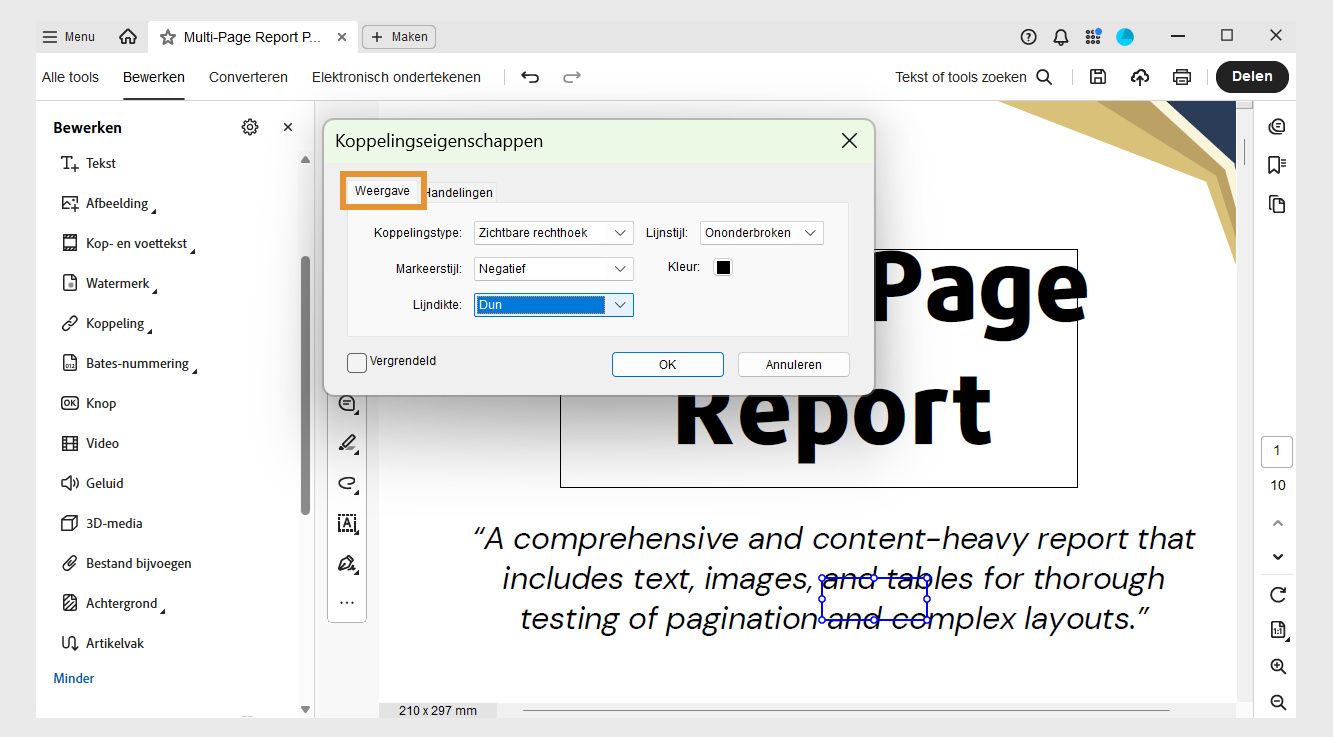
Task: Click the Tekst of tools zoeken search
Action: 973,77
